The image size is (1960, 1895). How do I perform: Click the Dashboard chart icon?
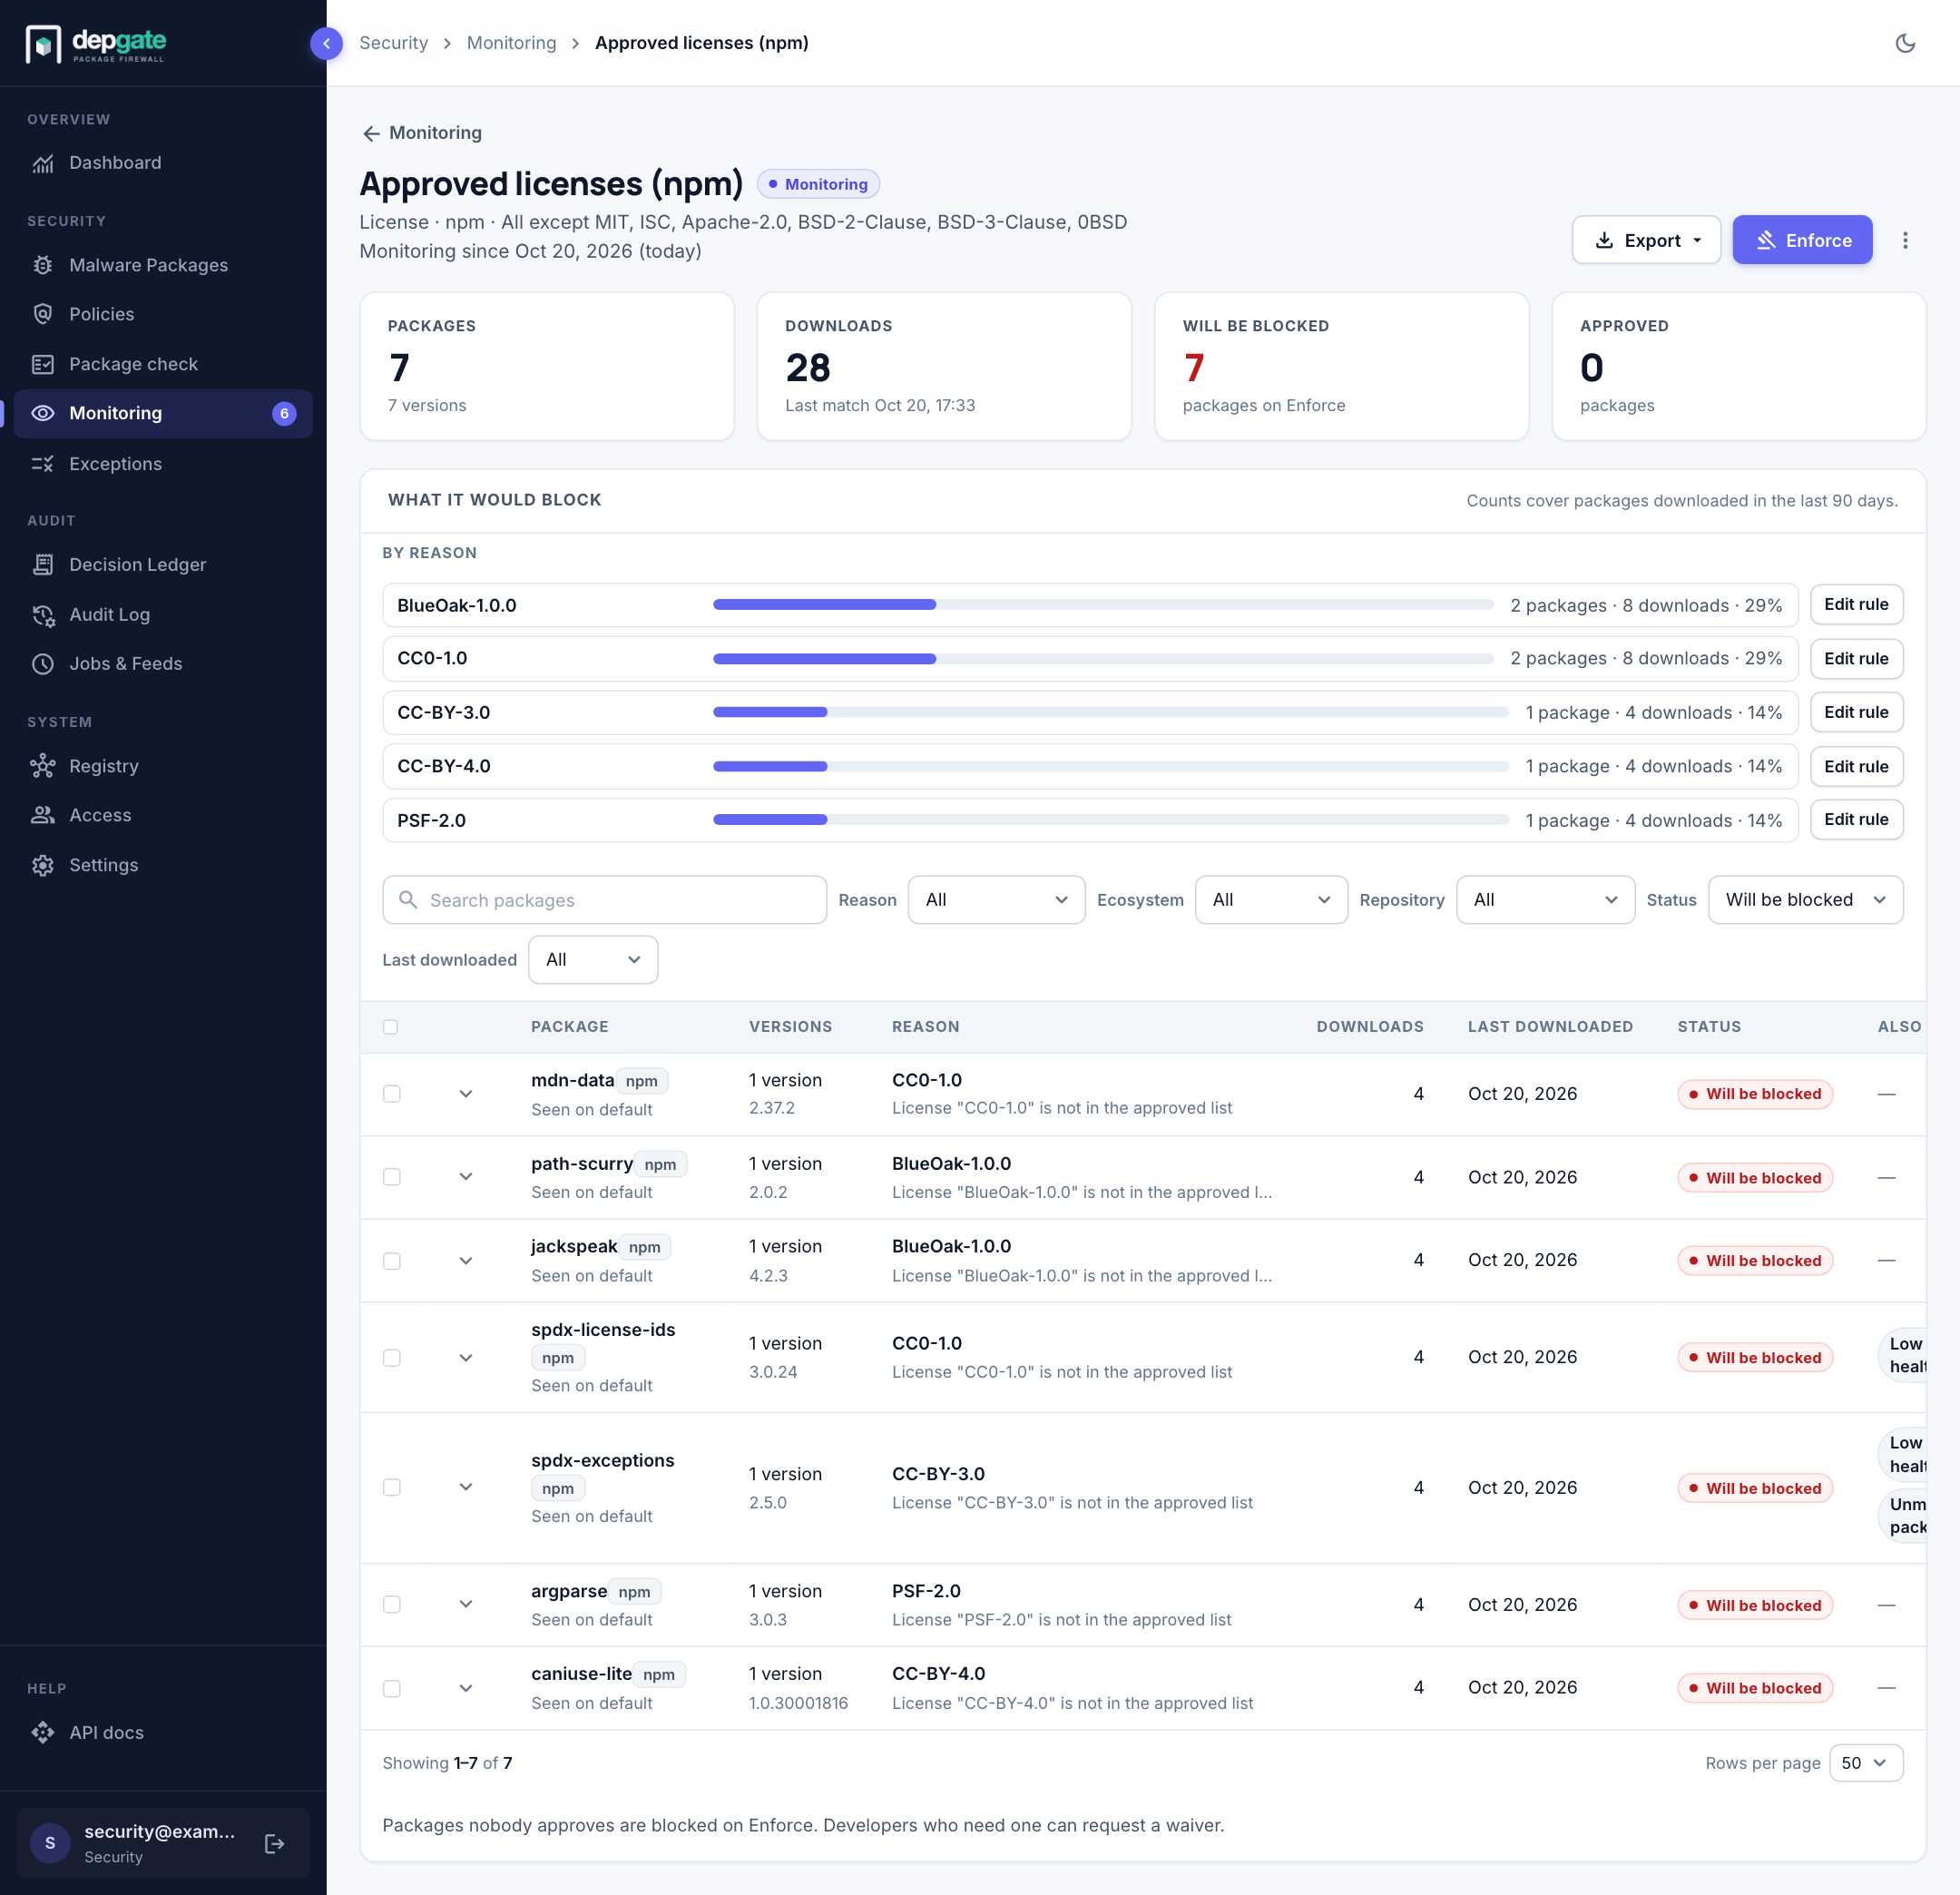coord(43,163)
